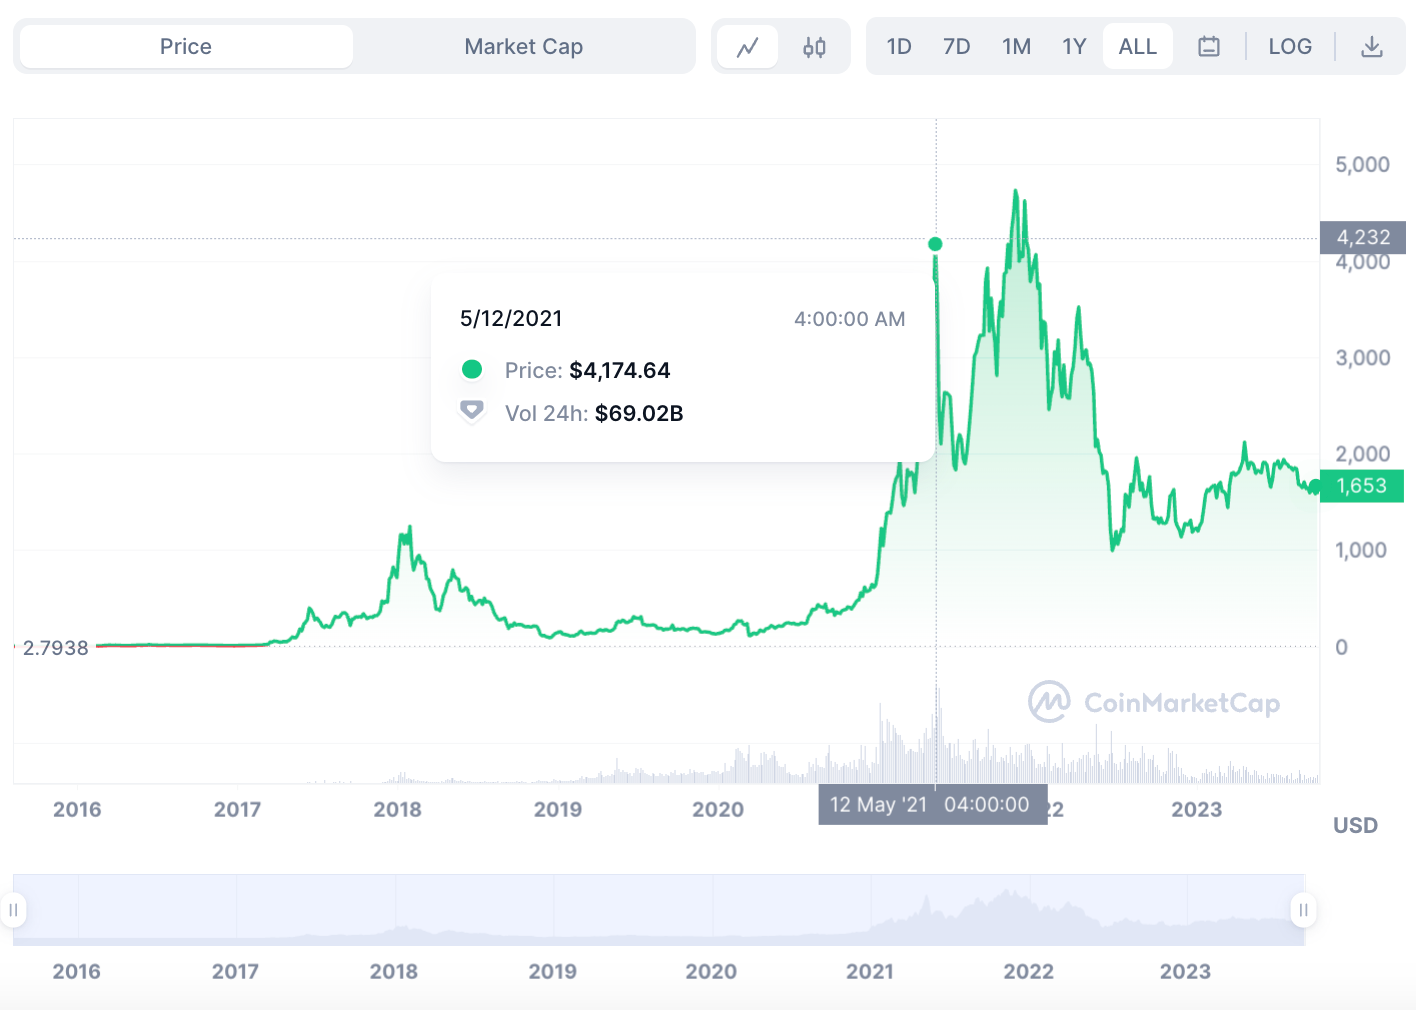Set timeframe to ALL
The image size is (1416, 1010).
pos(1138,47)
